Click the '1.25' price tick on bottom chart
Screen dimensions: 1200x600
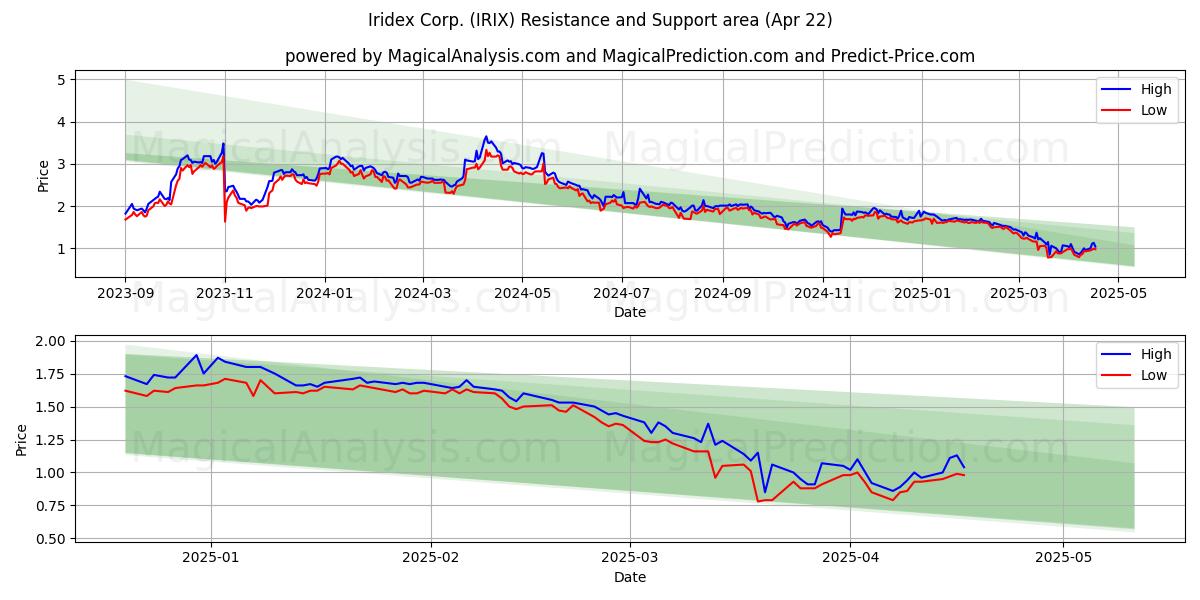[x=50, y=440]
